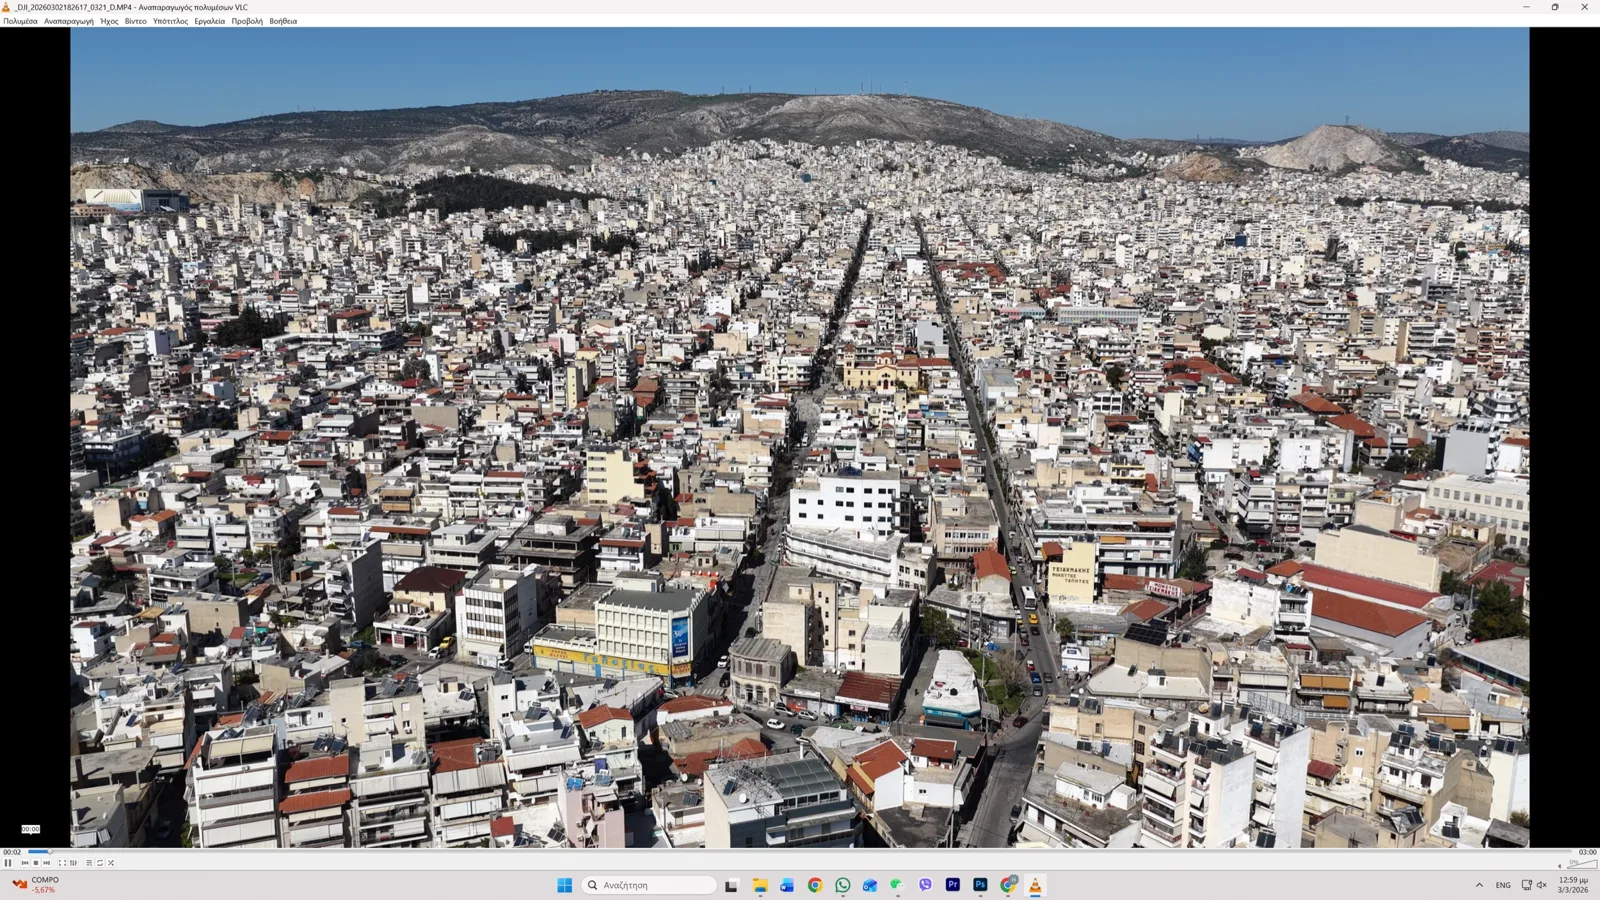Stop playback with the stop button

coord(36,863)
